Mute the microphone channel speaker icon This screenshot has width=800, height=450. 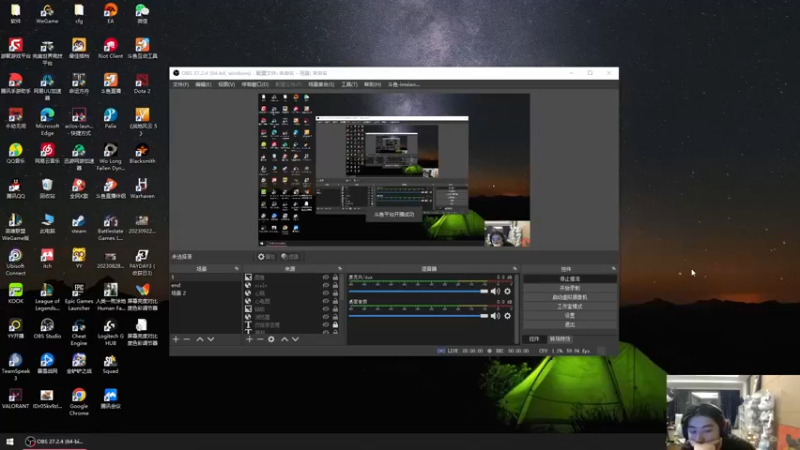point(495,291)
